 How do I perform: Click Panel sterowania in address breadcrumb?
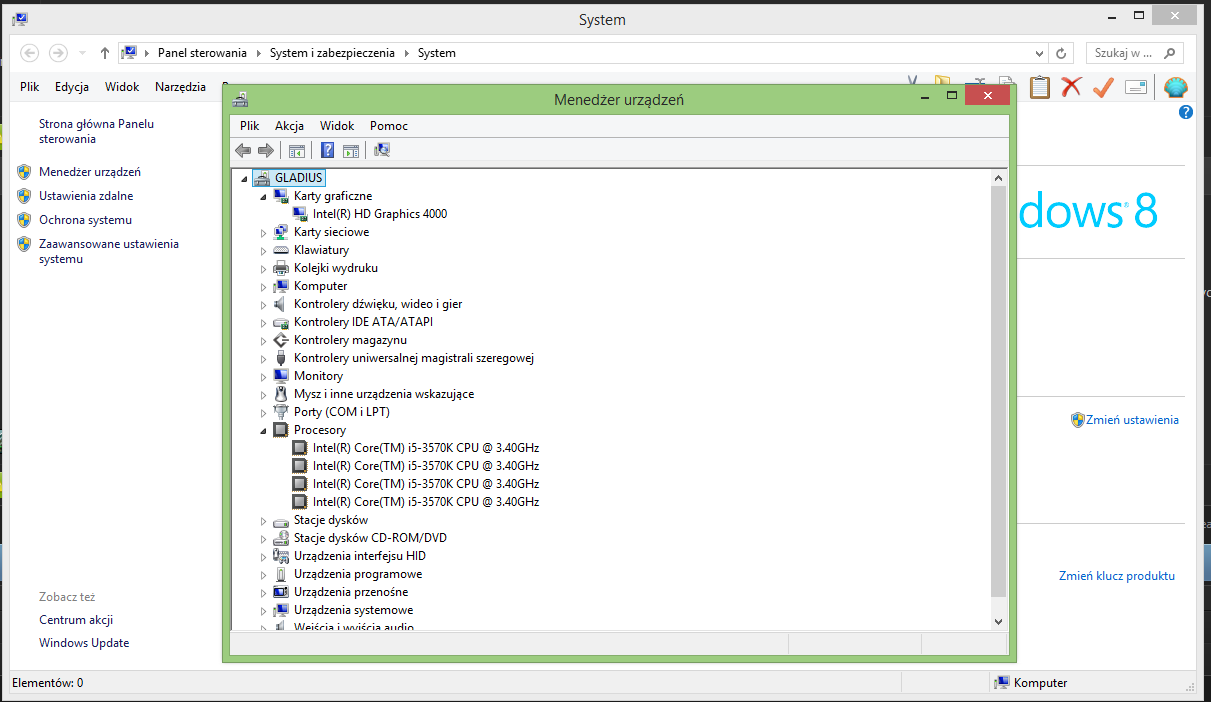coord(202,53)
